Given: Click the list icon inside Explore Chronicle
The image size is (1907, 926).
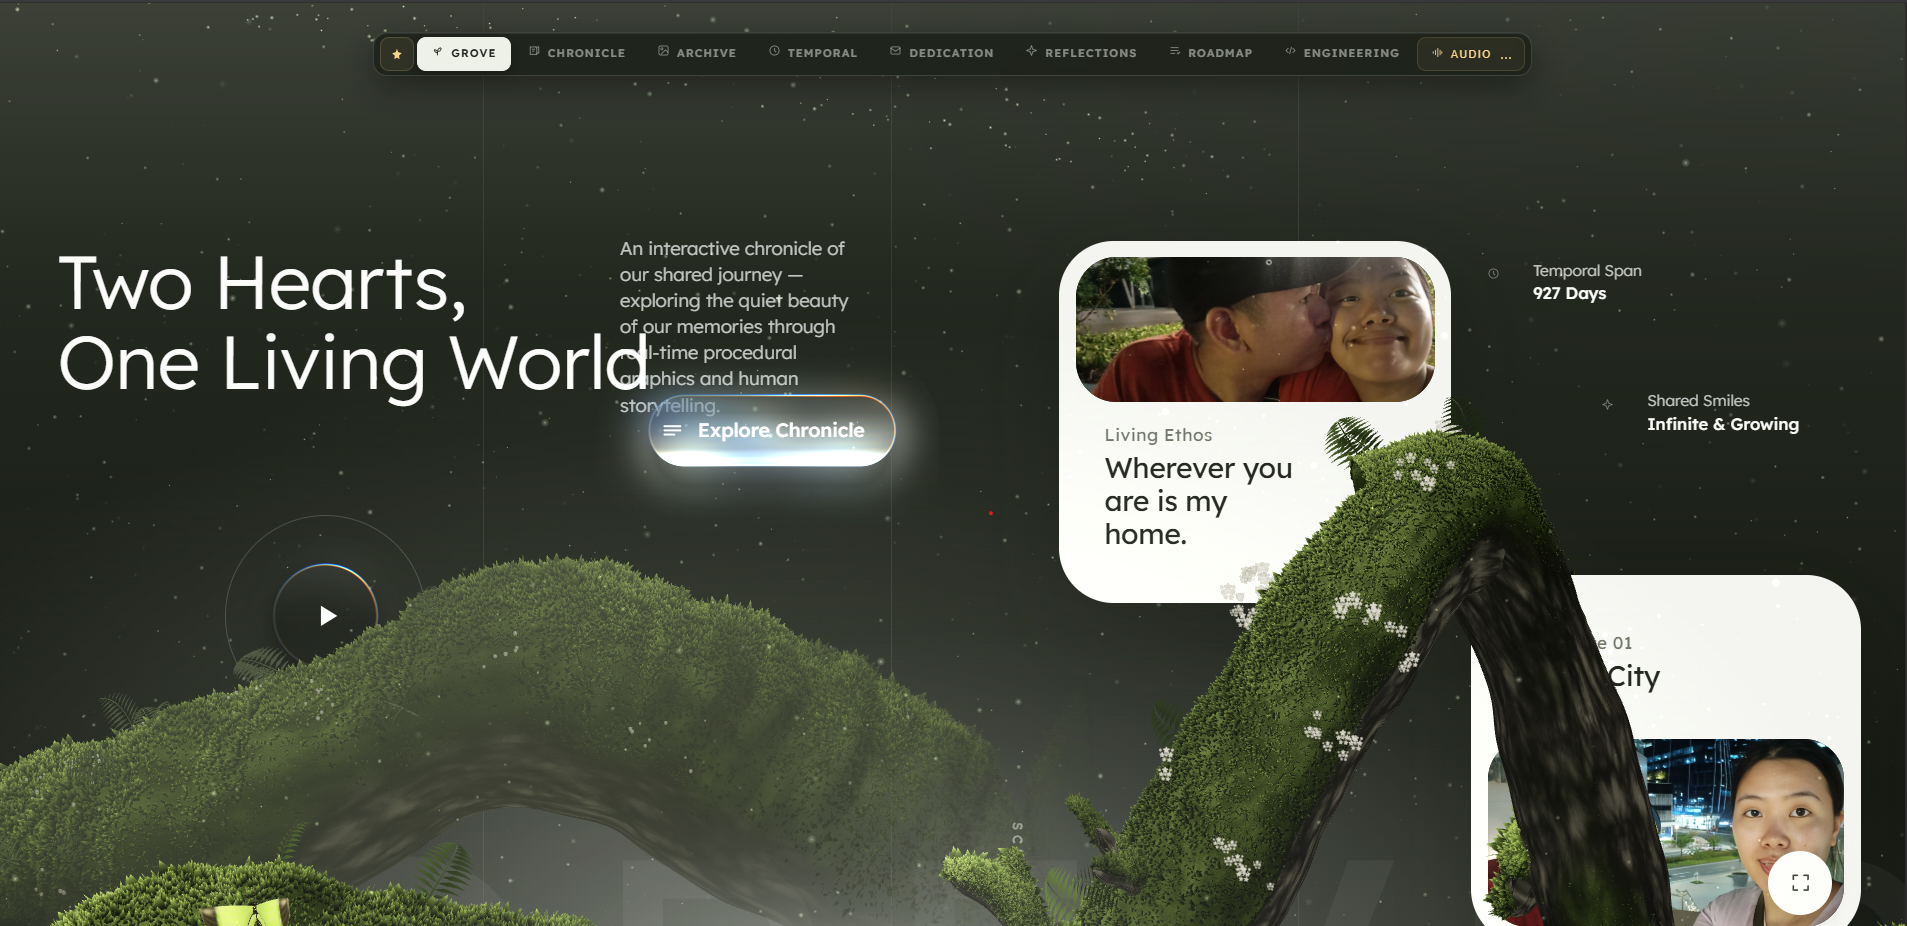Looking at the screenshot, I should (x=672, y=430).
